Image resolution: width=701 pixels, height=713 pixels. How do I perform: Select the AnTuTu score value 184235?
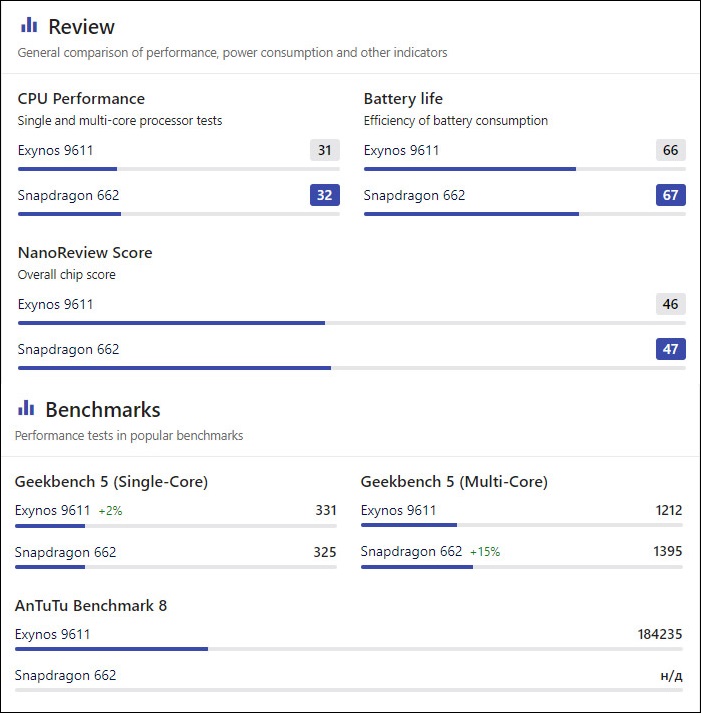click(x=659, y=634)
